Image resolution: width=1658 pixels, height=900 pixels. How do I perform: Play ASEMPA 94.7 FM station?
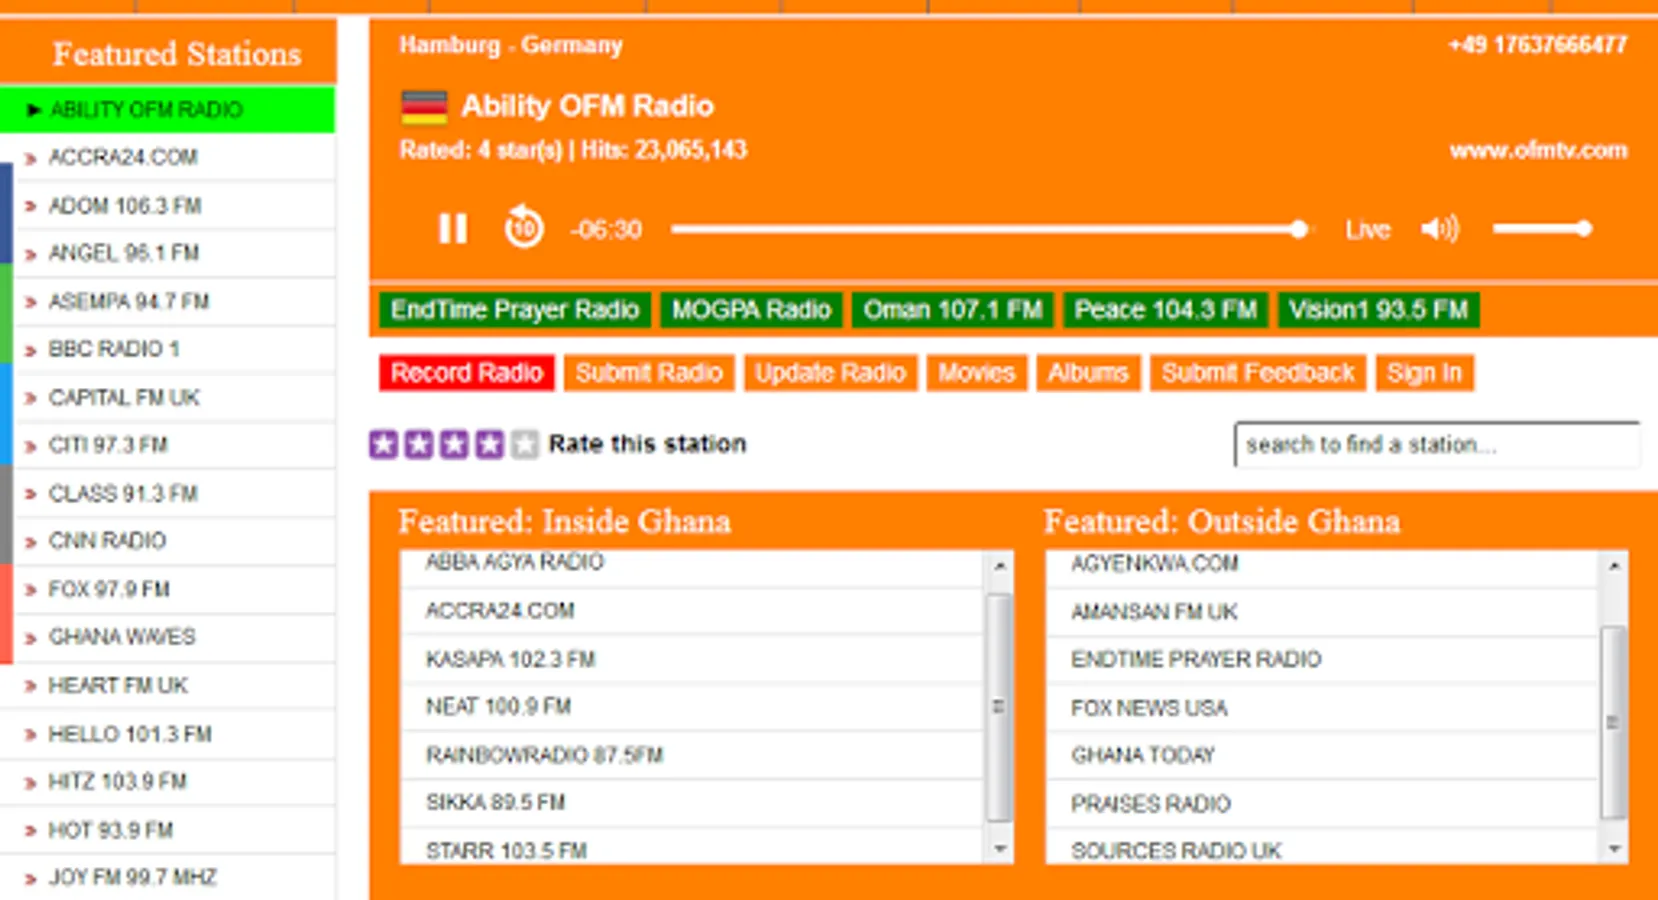(x=168, y=301)
